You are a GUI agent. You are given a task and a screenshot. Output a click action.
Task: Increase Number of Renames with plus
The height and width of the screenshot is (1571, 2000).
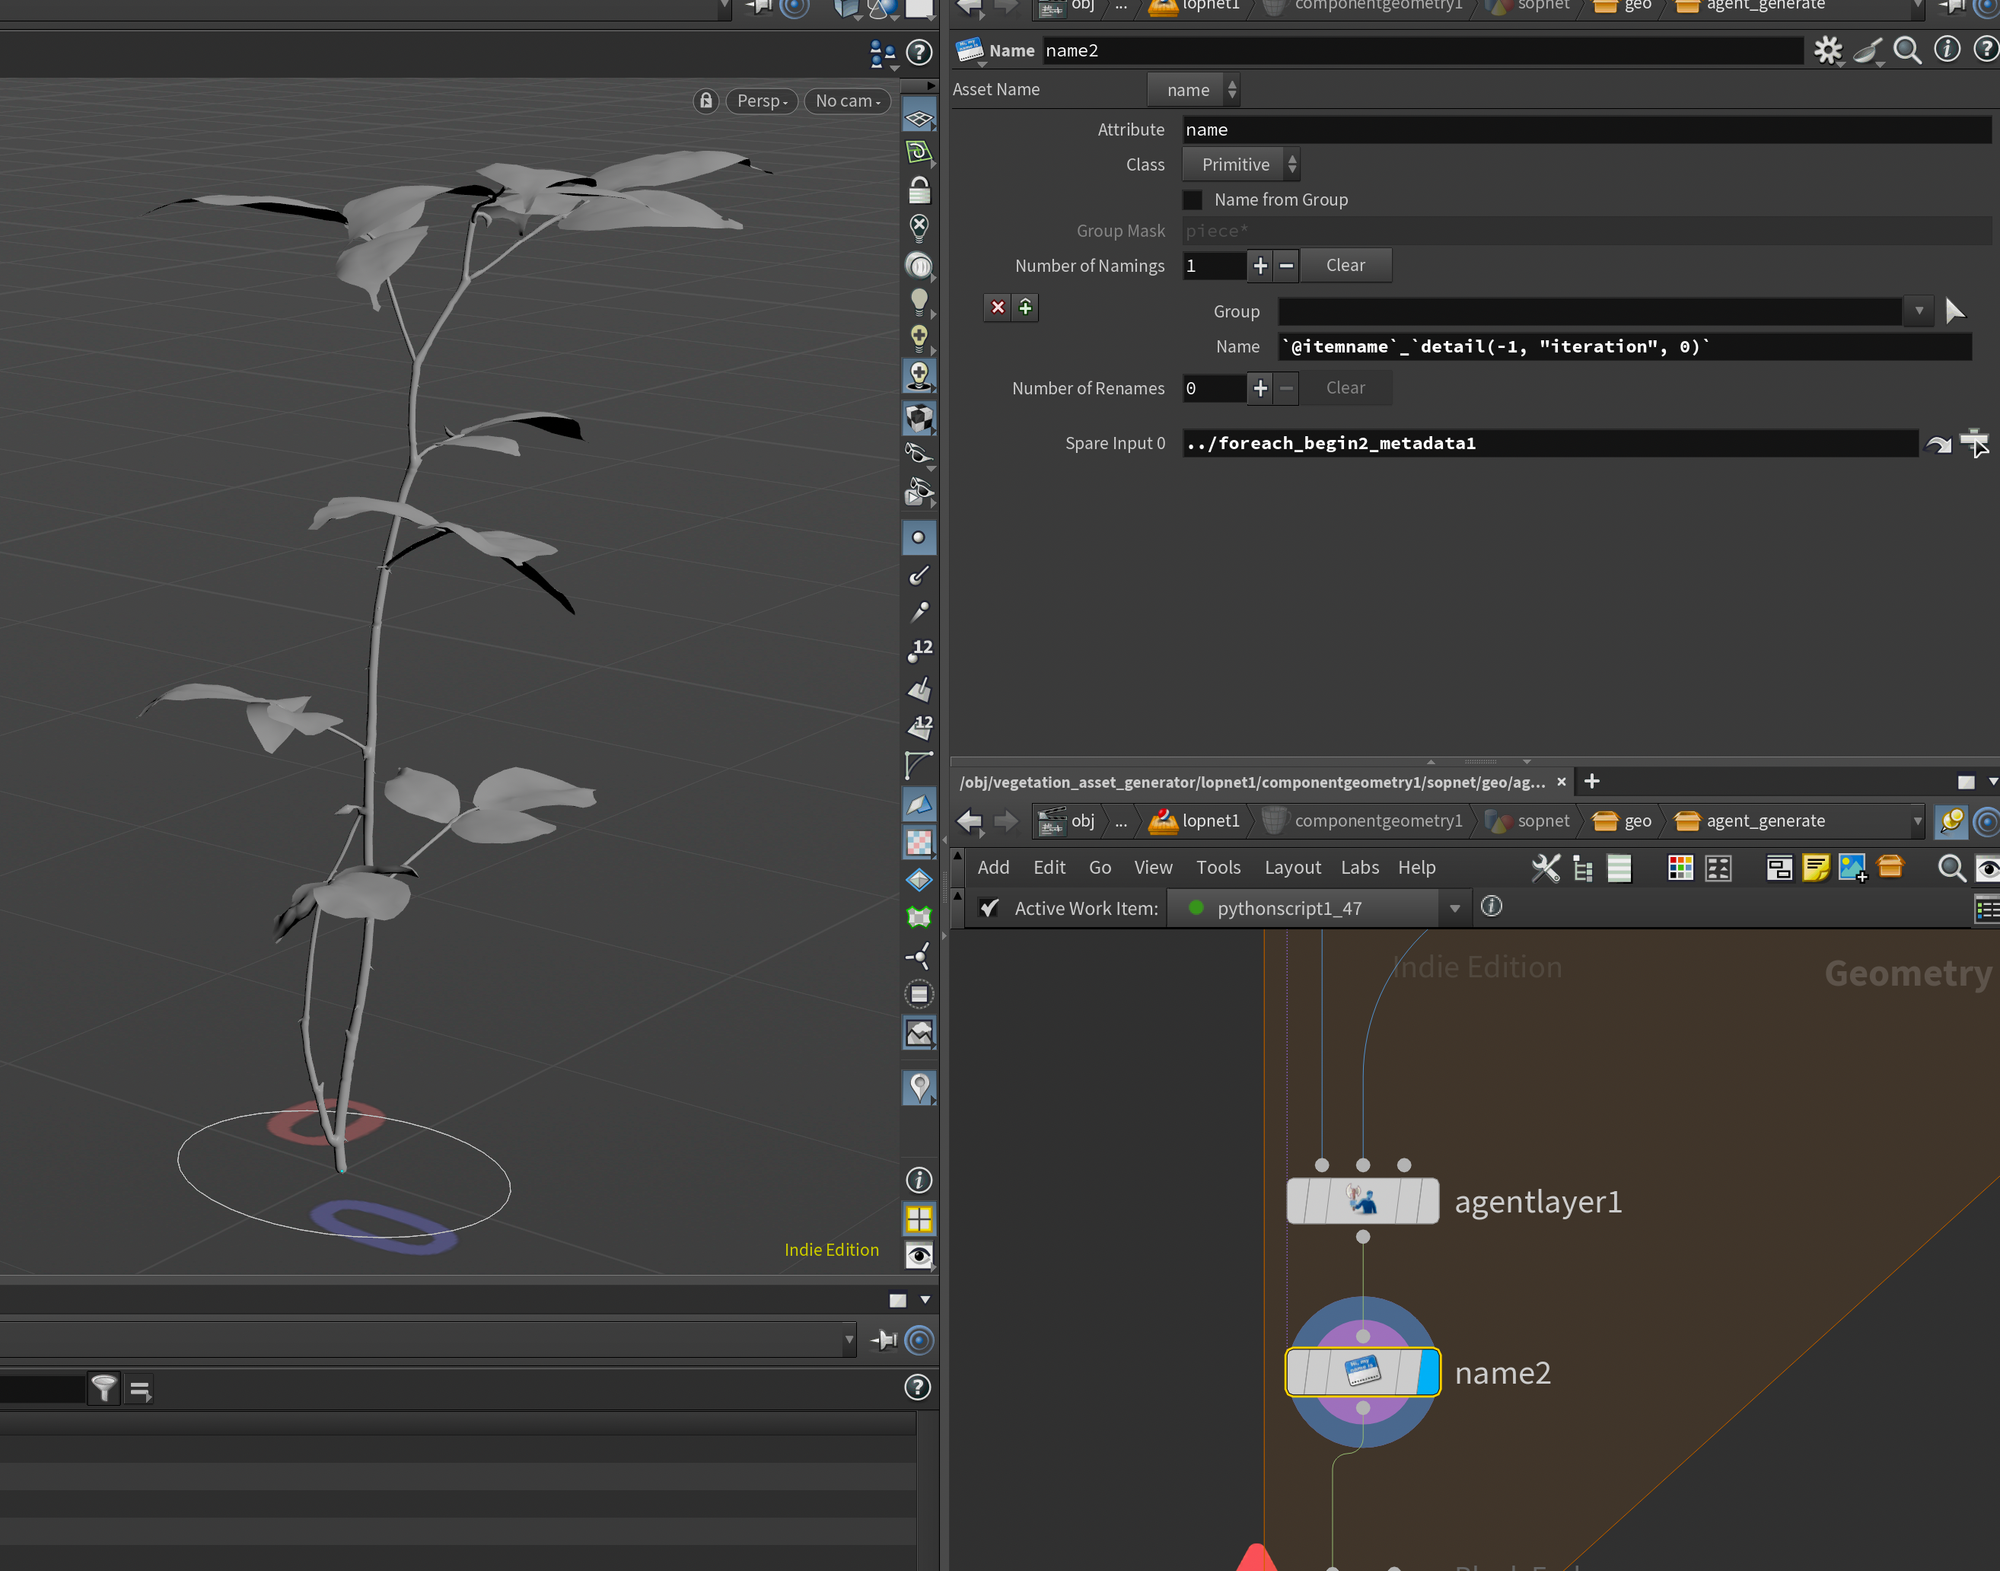click(x=1260, y=388)
